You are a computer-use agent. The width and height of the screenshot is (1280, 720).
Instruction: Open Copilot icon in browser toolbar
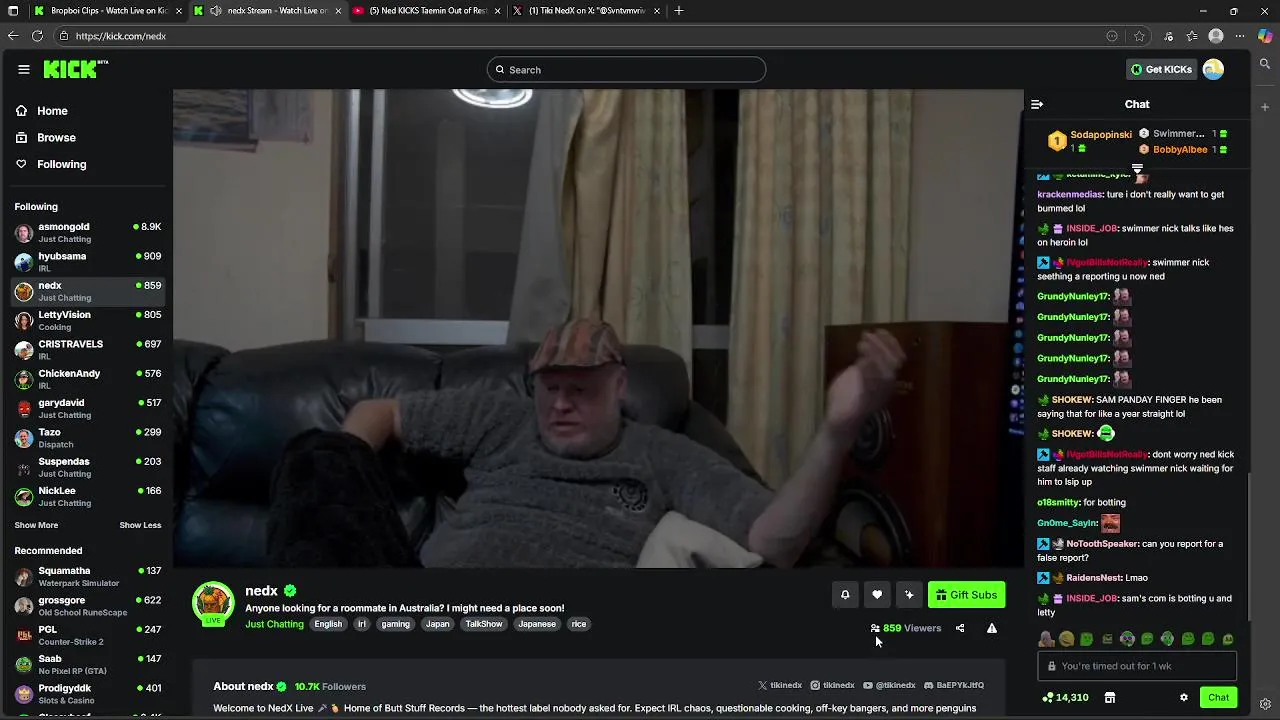coord(1265,36)
